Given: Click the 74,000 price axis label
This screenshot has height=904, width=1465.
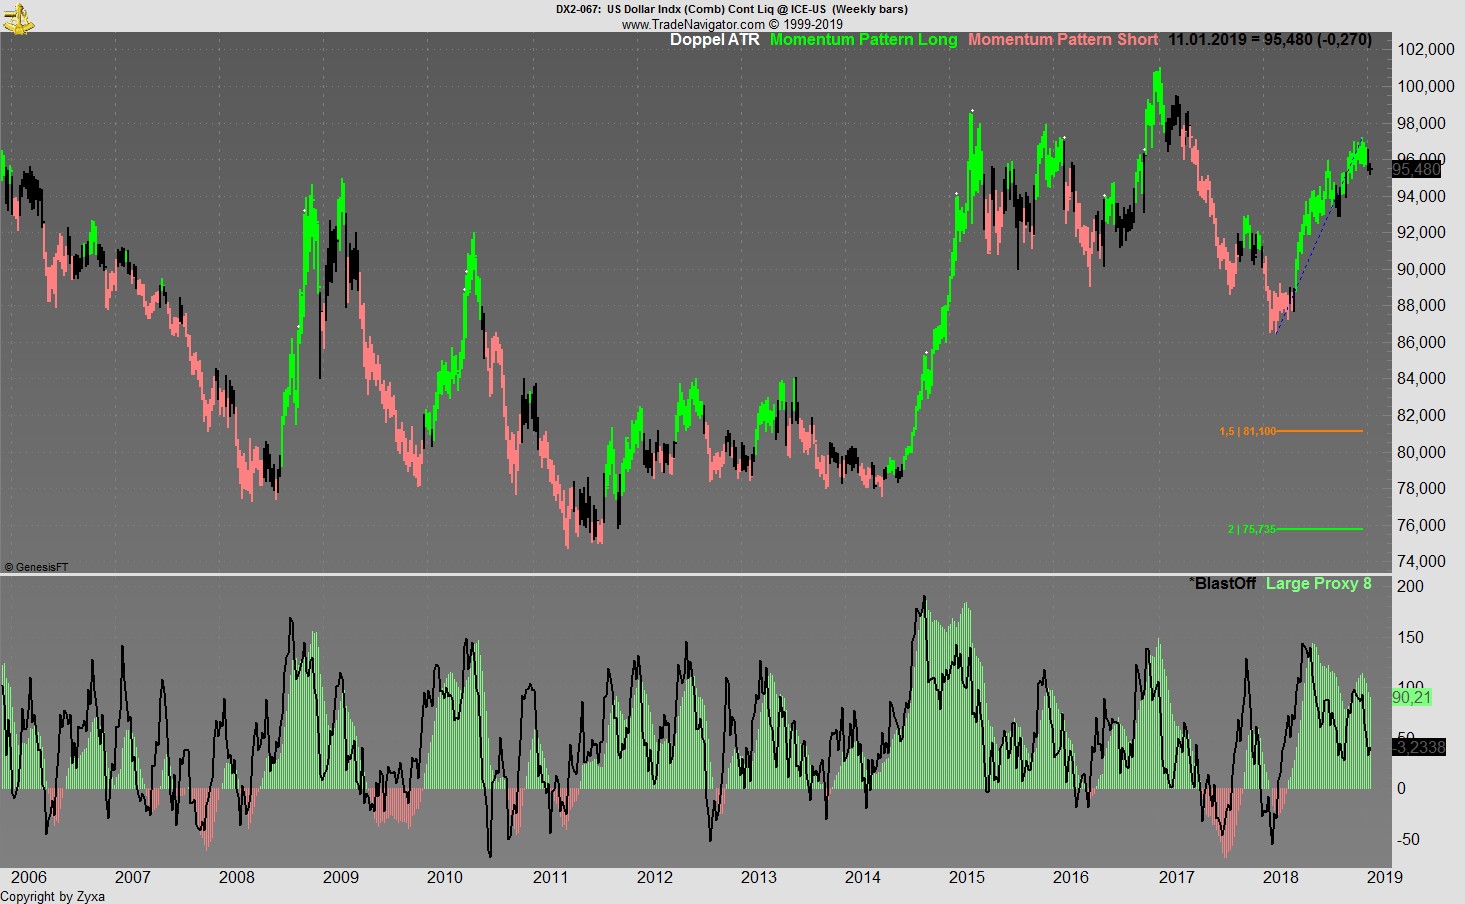Looking at the screenshot, I should click(x=1420, y=561).
